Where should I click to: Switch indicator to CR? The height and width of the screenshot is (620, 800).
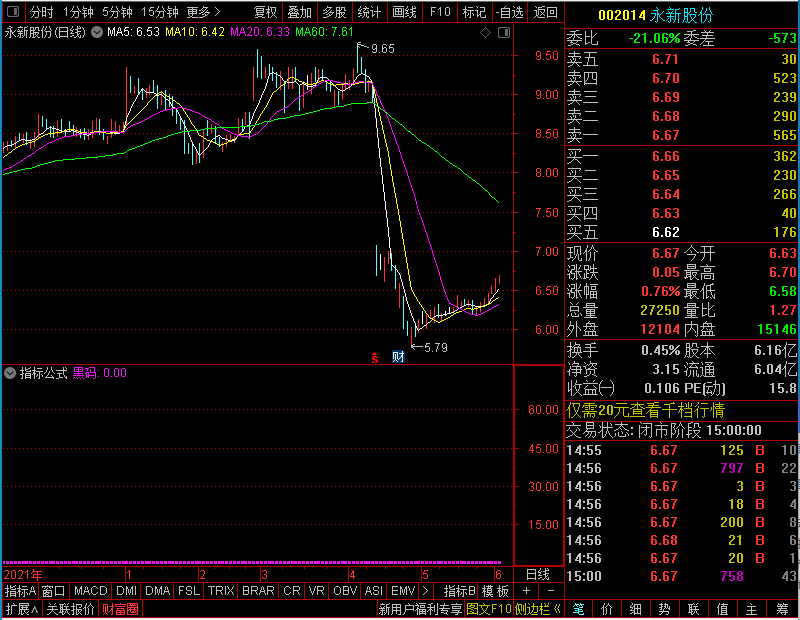[292, 591]
